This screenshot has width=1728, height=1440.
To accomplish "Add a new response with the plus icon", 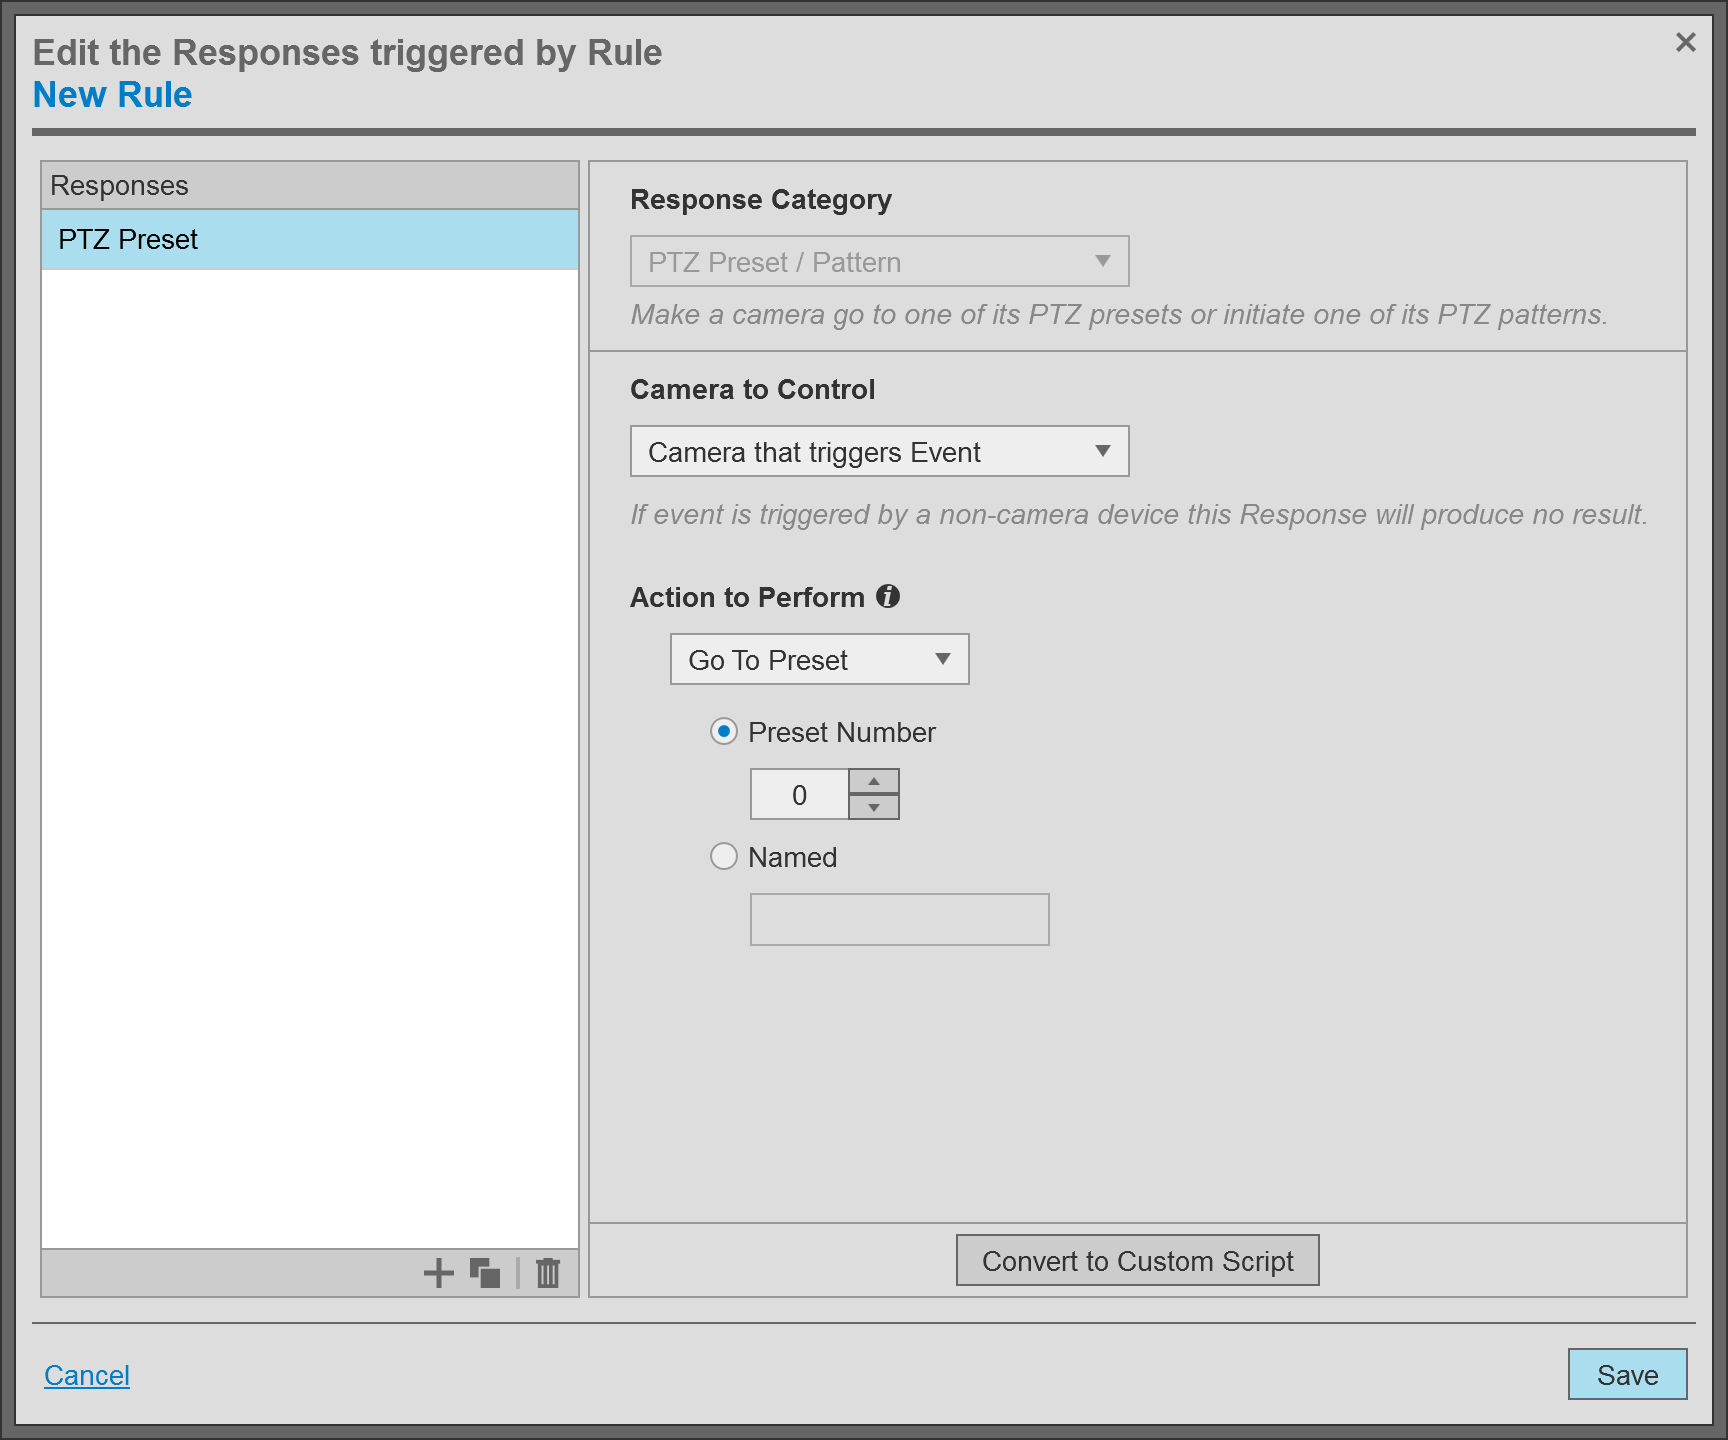I will pyautogui.click(x=438, y=1273).
